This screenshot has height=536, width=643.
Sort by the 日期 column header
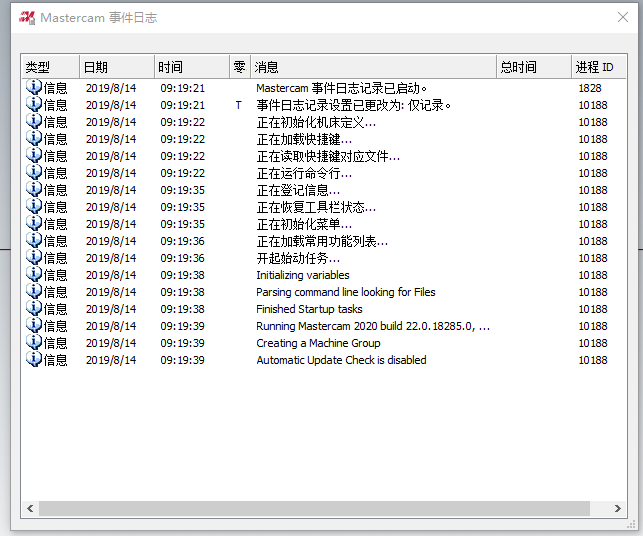point(117,67)
